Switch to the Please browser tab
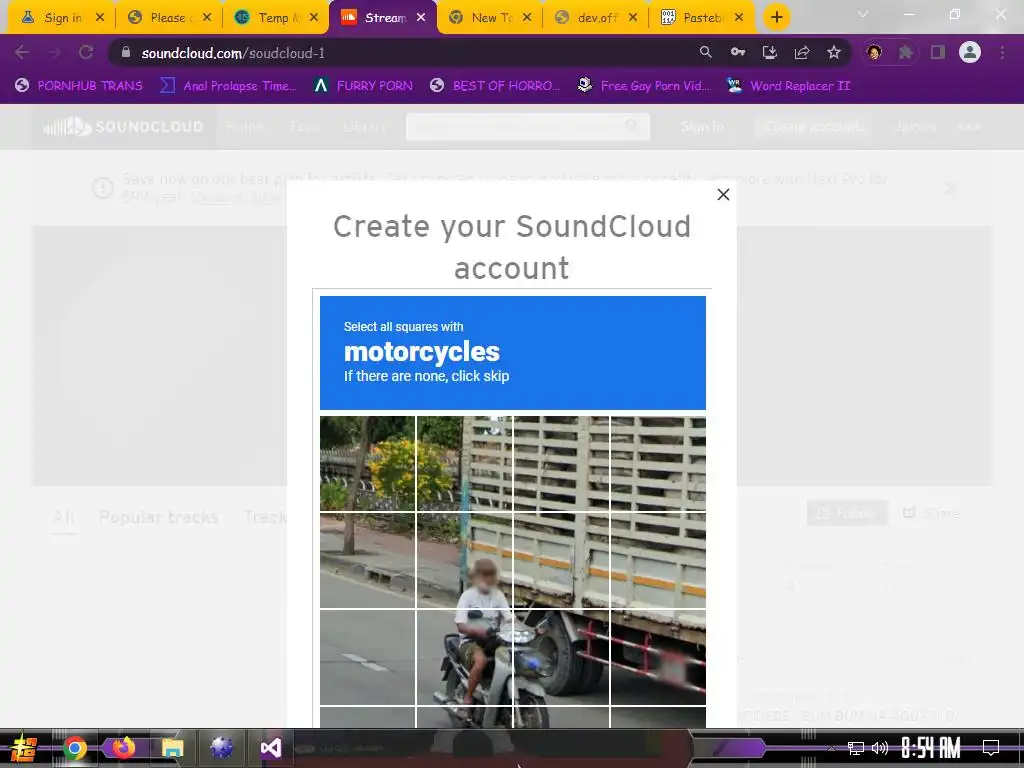 168,18
